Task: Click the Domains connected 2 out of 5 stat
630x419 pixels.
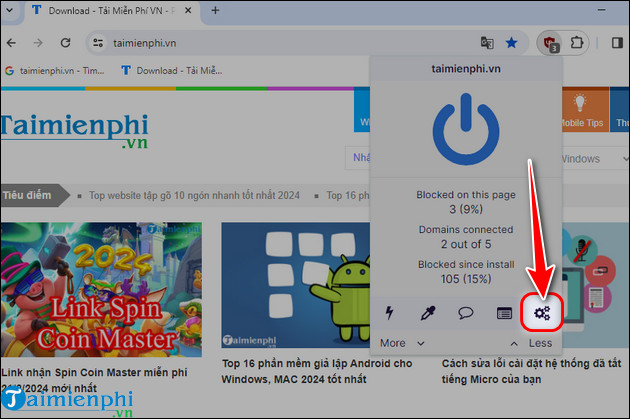Action: (x=466, y=237)
